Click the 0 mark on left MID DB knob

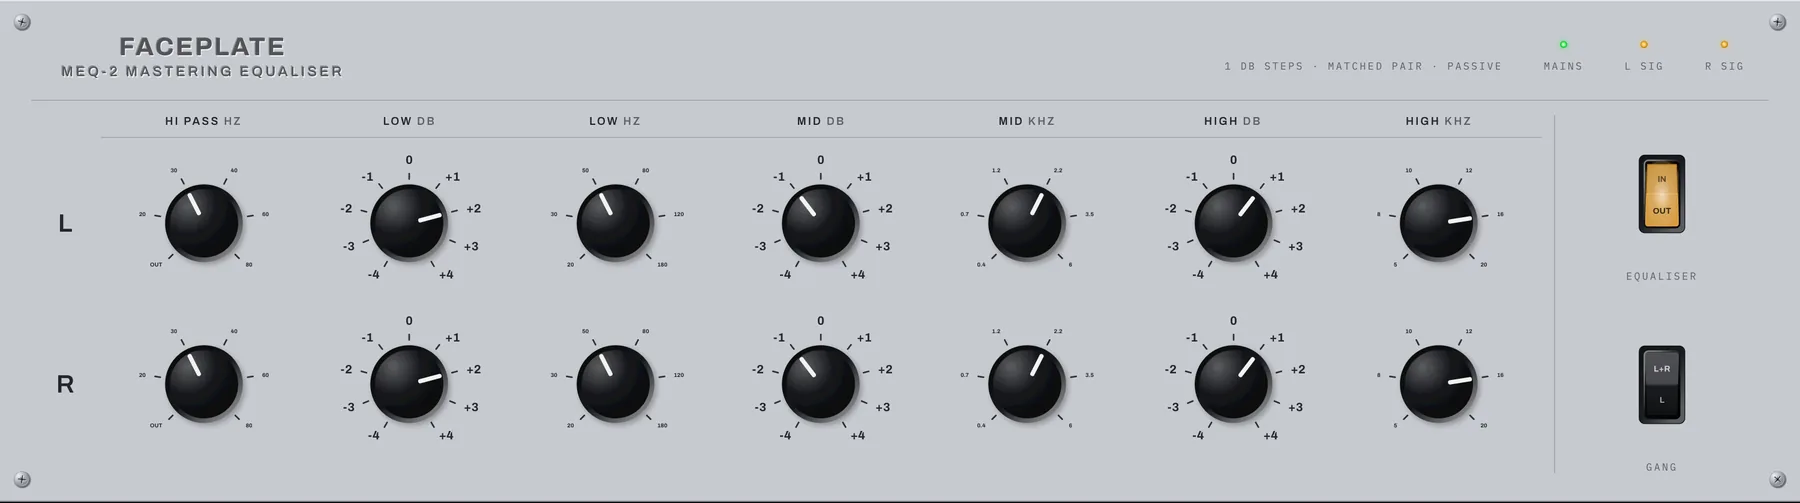tap(821, 160)
